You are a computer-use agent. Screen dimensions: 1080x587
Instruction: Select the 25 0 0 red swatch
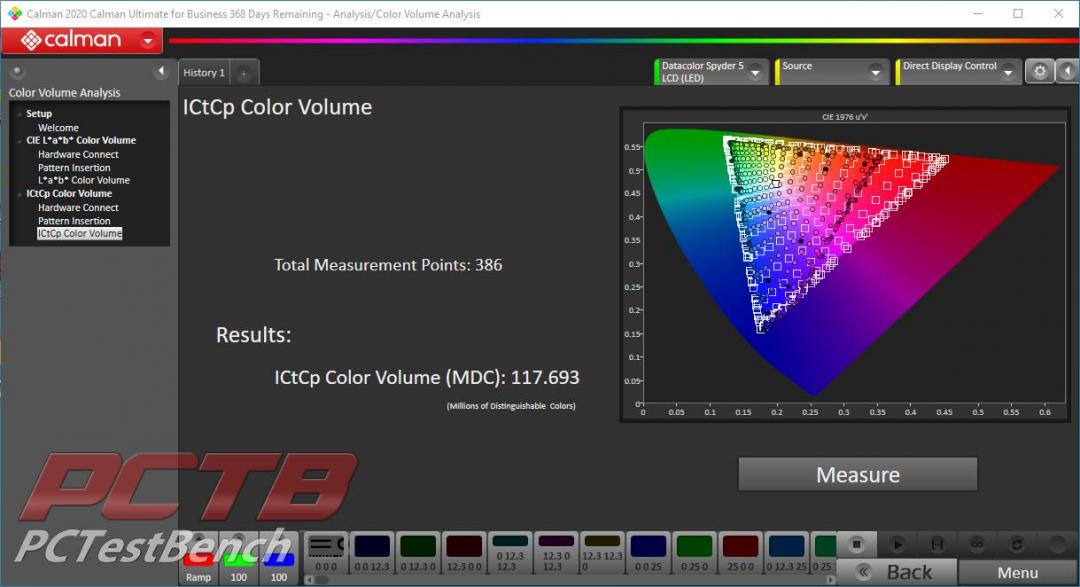pyautogui.click(x=740, y=553)
